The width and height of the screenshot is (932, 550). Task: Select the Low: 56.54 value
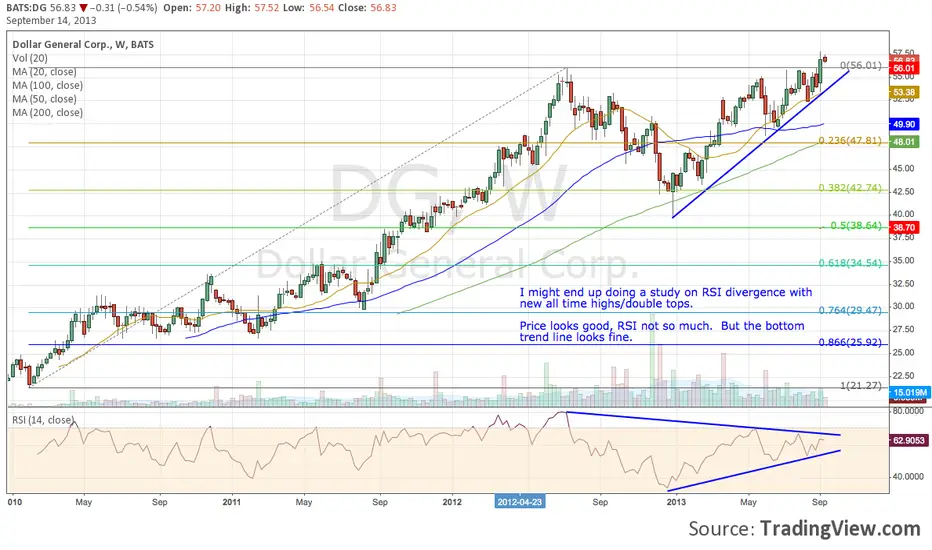[x=308, y=8]
